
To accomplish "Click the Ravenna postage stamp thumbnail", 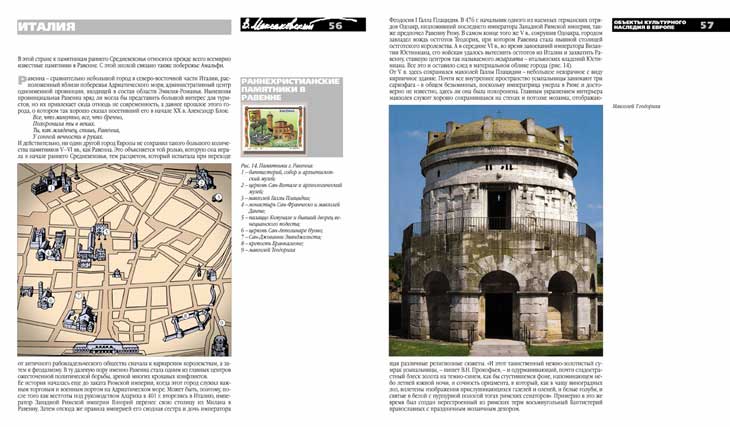I will coord(274,129).
